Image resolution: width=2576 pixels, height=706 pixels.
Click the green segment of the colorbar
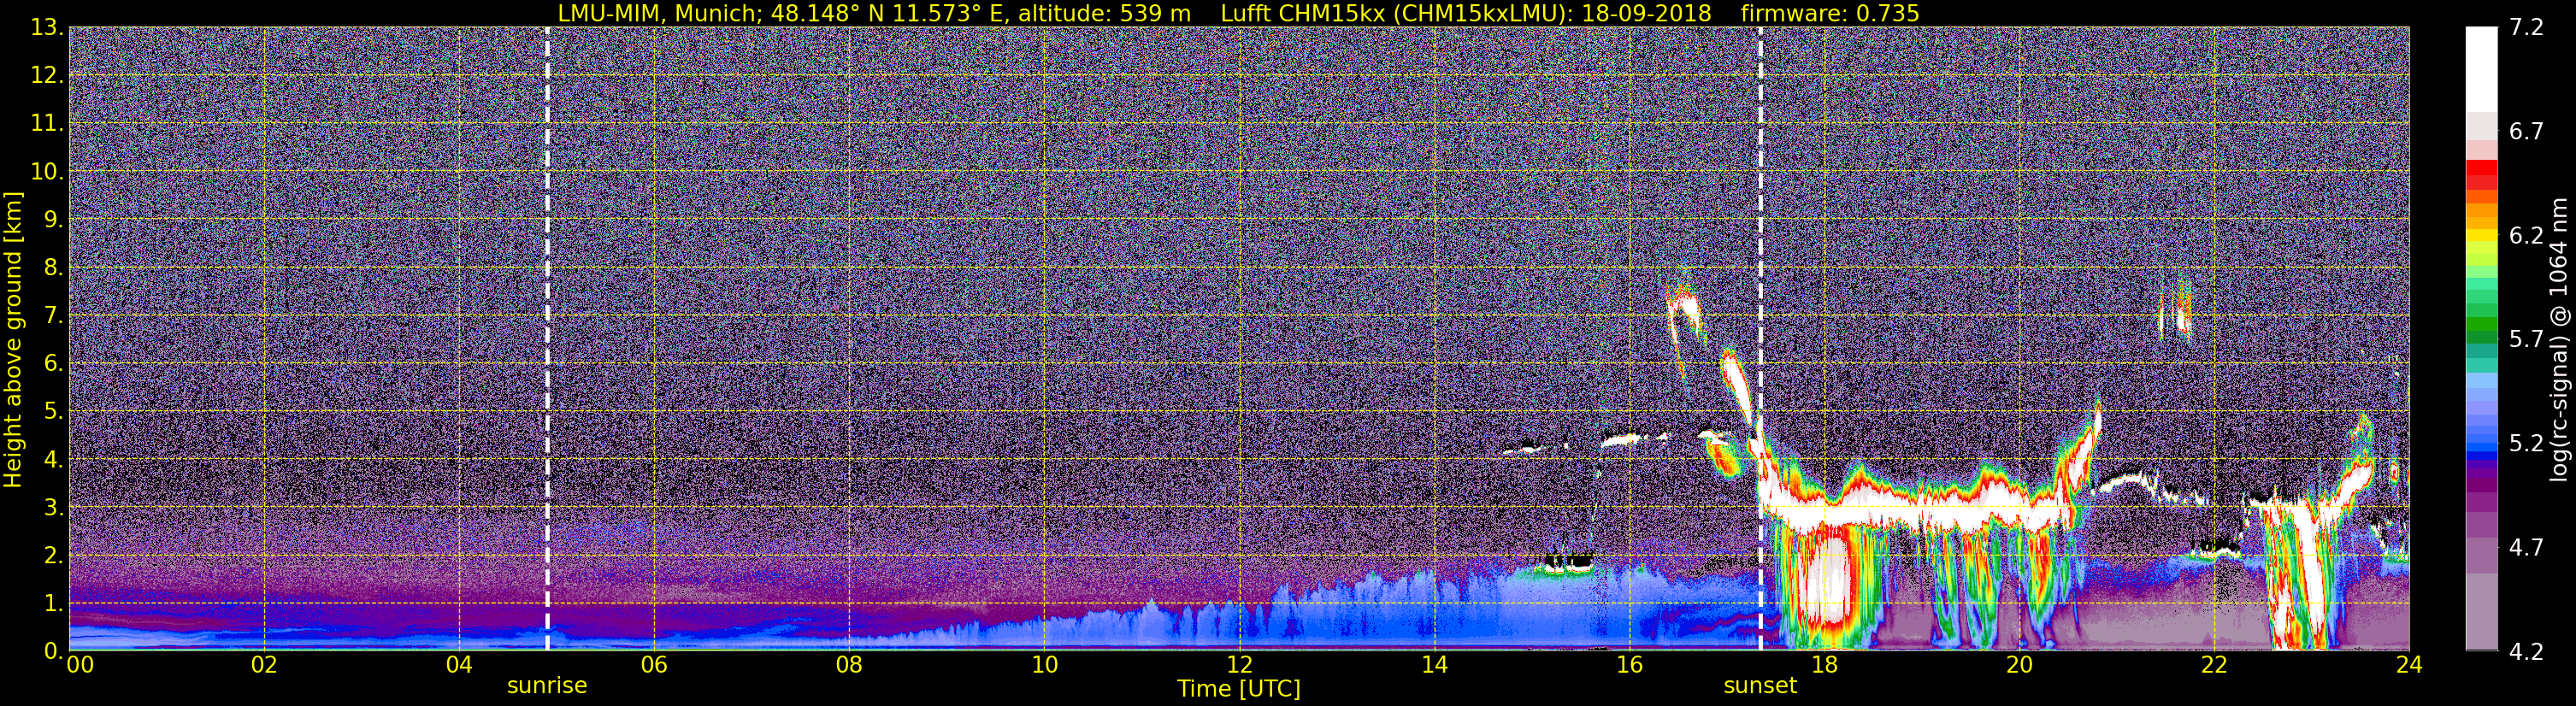[2481, 325]
